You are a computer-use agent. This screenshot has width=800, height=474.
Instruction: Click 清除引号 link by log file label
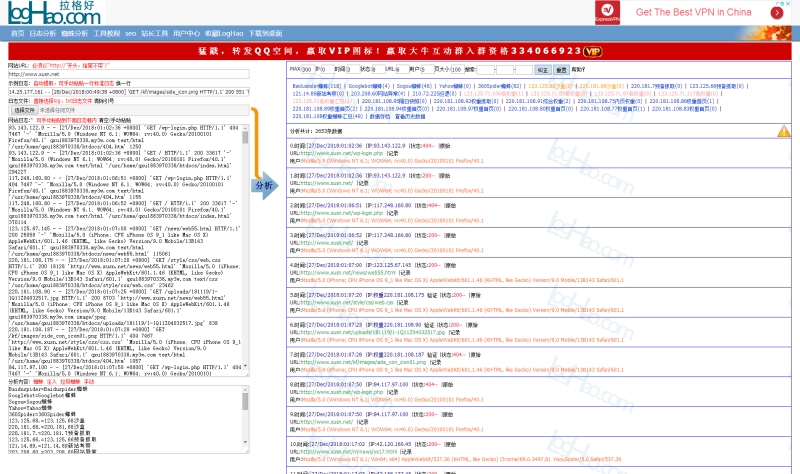pyautogui.click(x=104, y=101)
